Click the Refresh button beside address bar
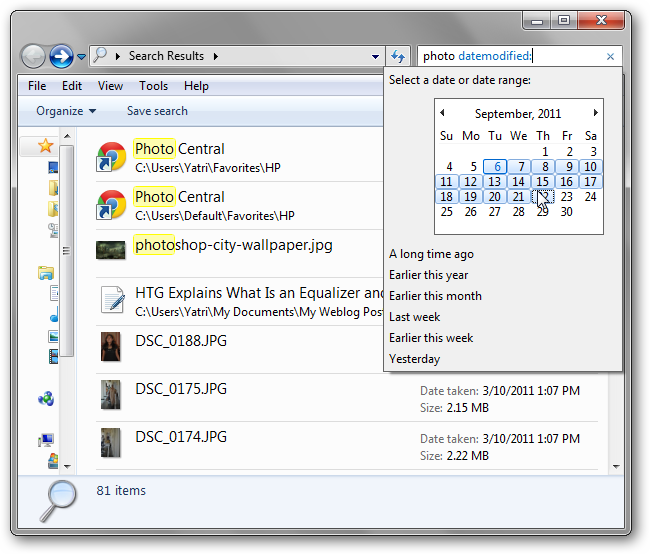This screenshot has width=650, height=554. 398,57
